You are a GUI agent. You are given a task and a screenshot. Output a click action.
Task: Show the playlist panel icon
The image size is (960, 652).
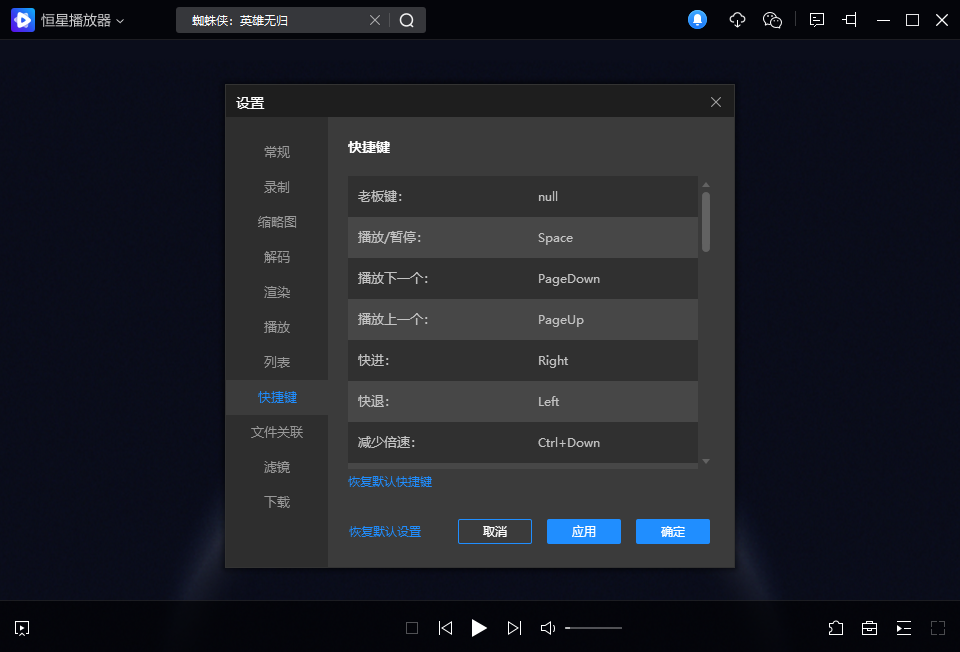pos(904,628)
